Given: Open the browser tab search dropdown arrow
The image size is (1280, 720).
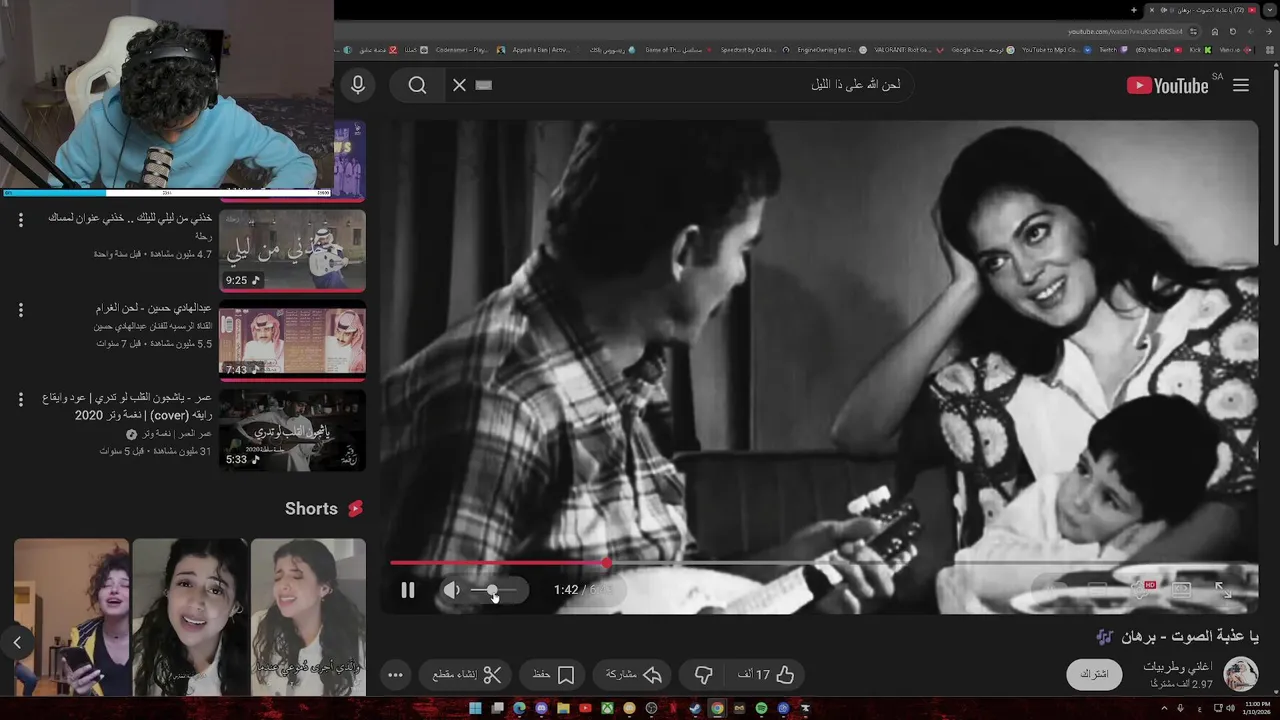Looking at the screenshot, I should [x=1268, y=10].
